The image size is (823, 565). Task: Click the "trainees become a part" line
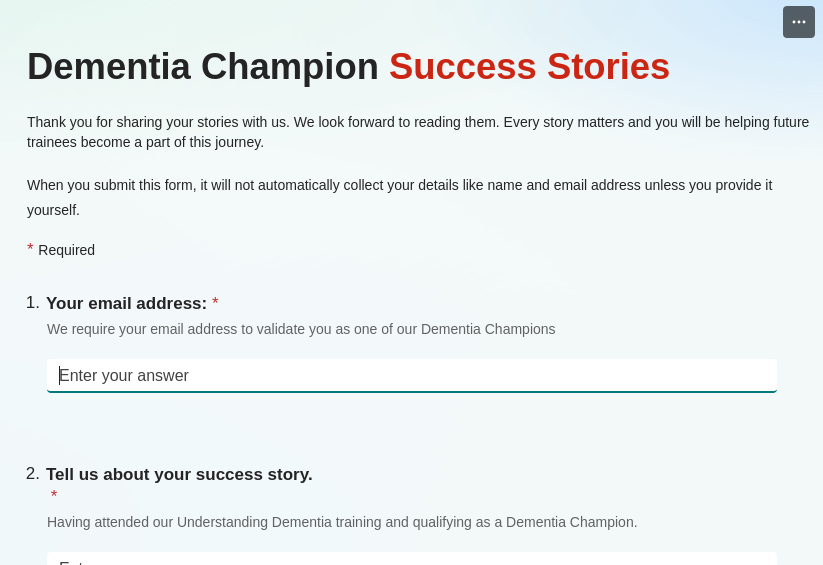[145, 142]
